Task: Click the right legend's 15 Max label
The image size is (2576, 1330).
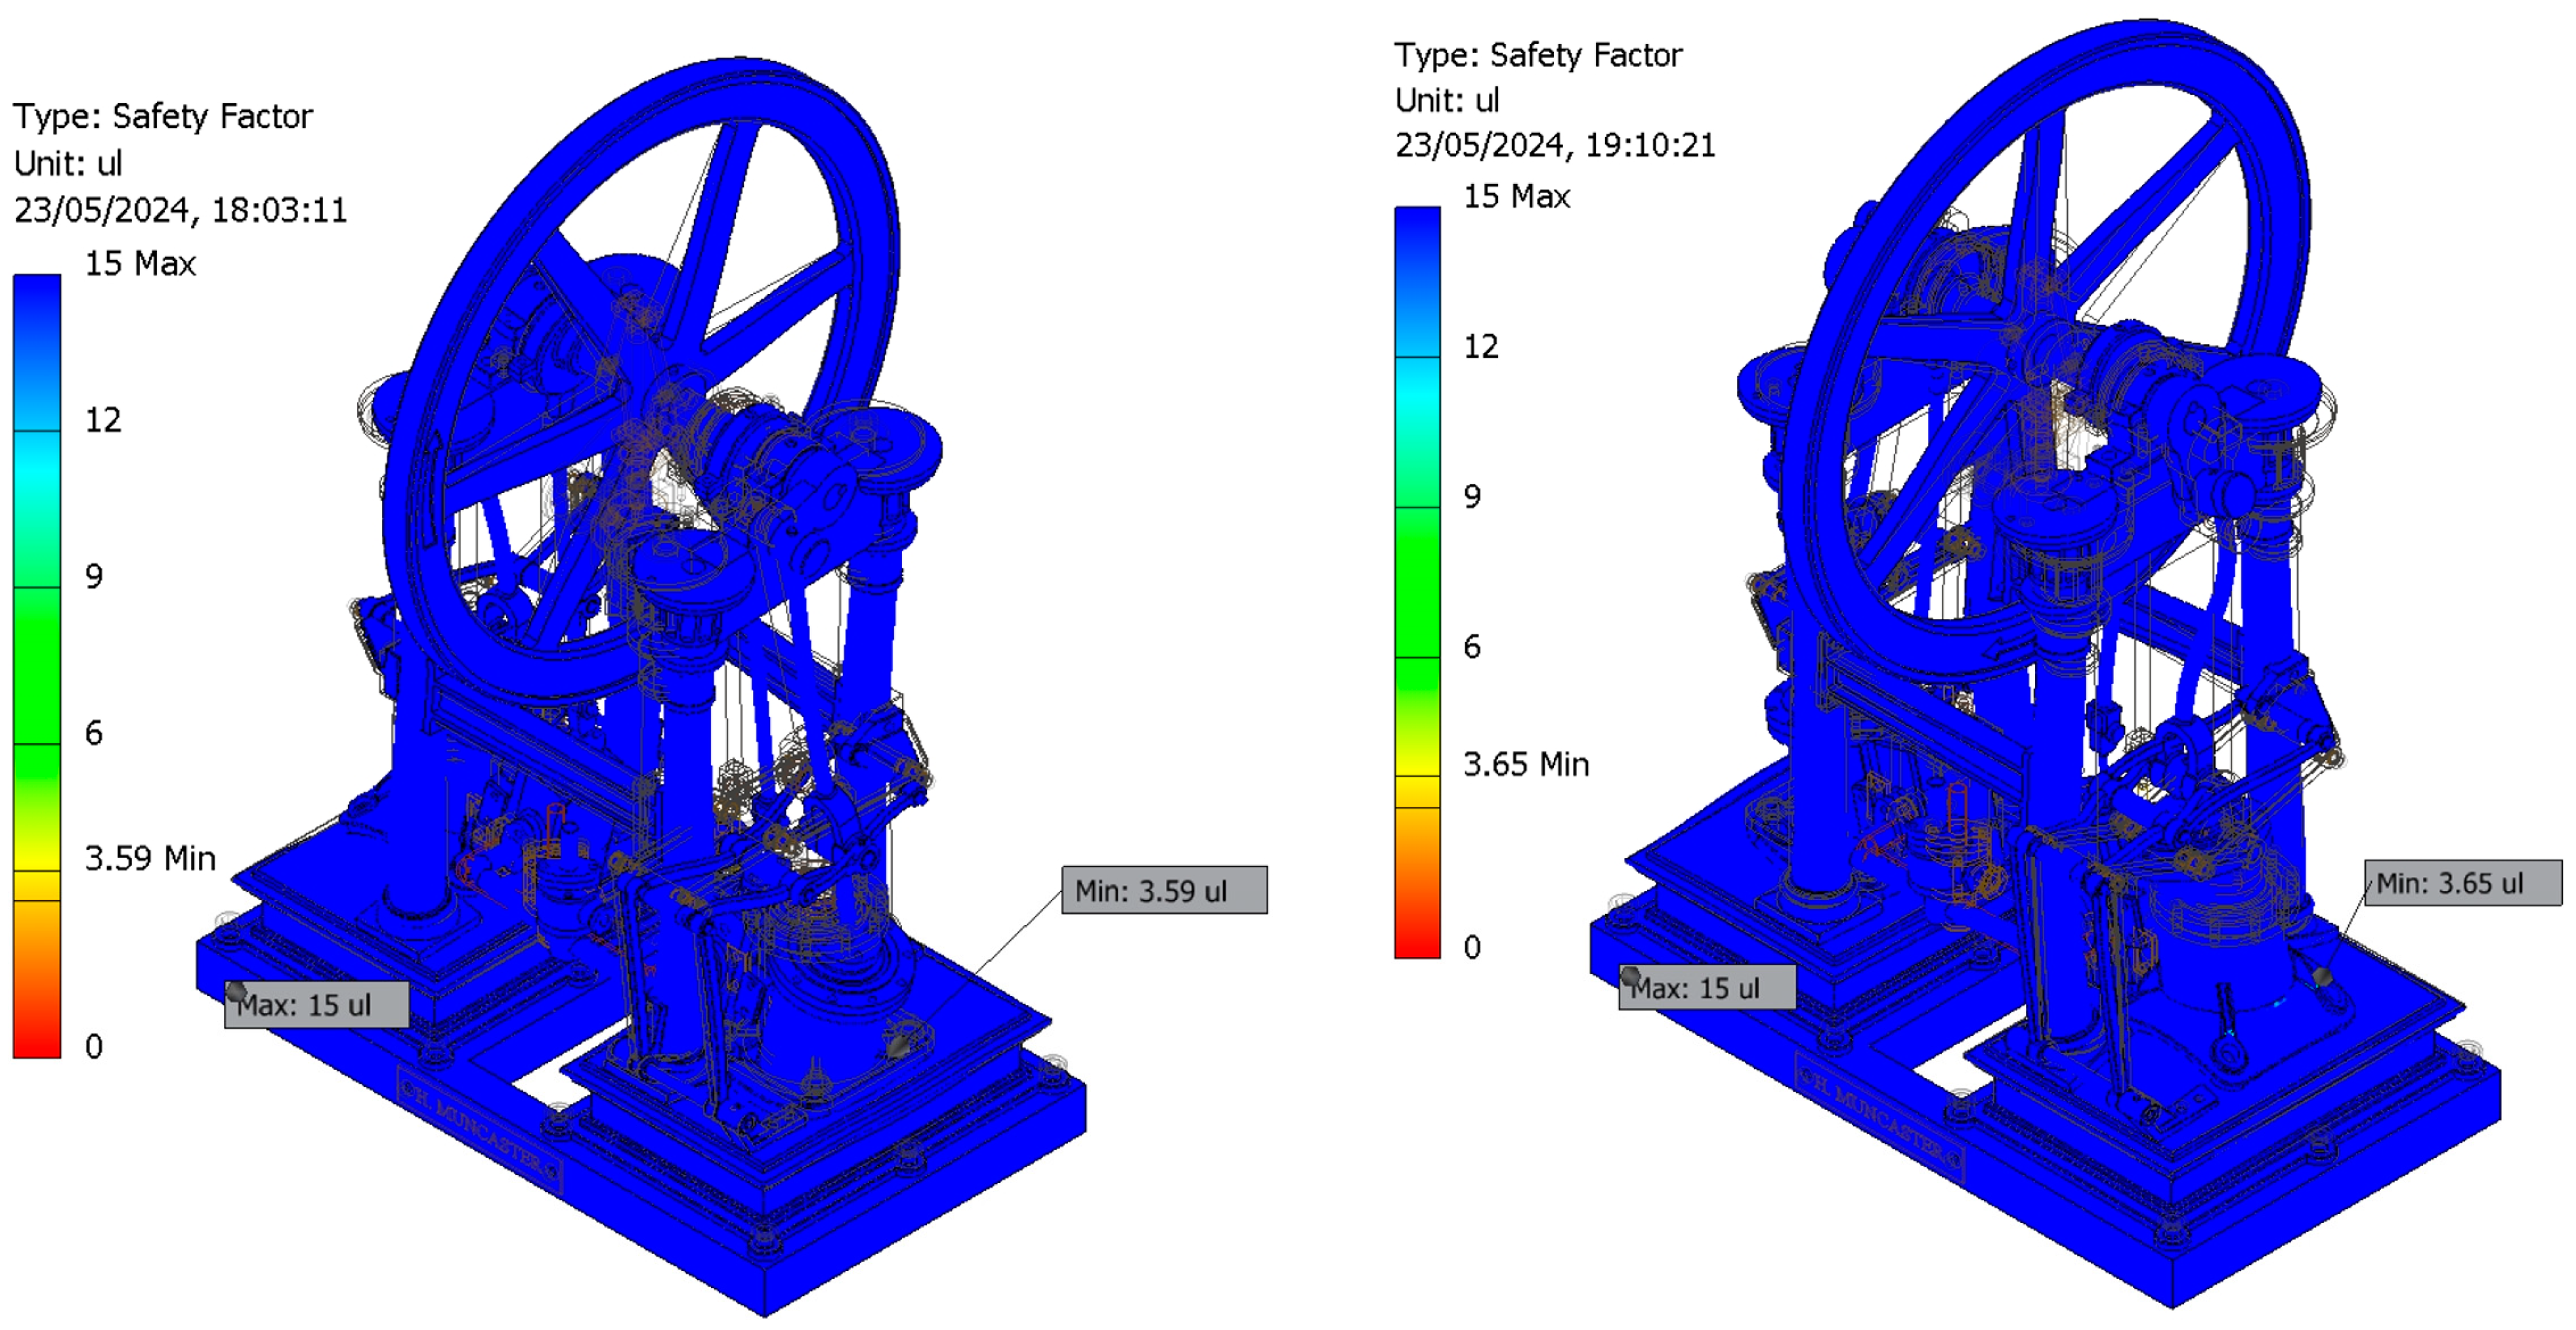Action: pos(1516,196)
